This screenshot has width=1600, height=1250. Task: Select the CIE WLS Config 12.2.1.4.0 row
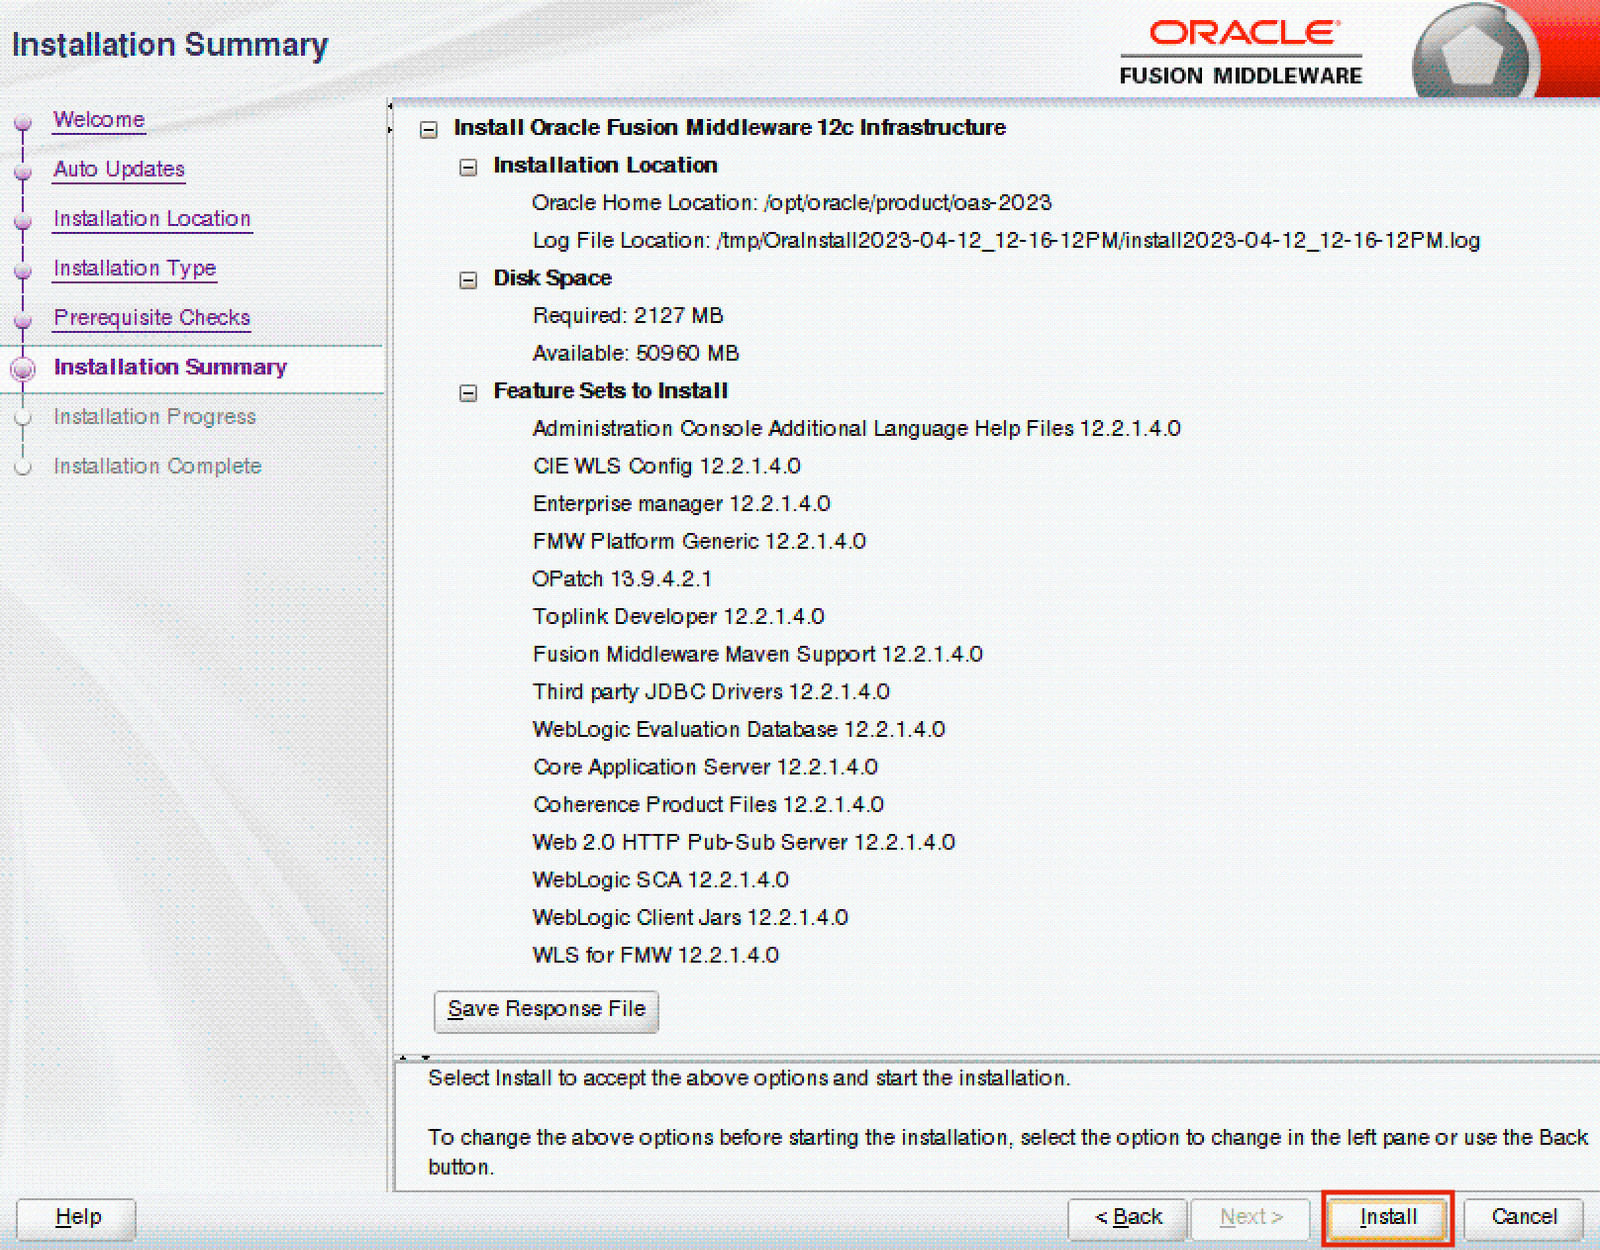[x=667, y=467]
